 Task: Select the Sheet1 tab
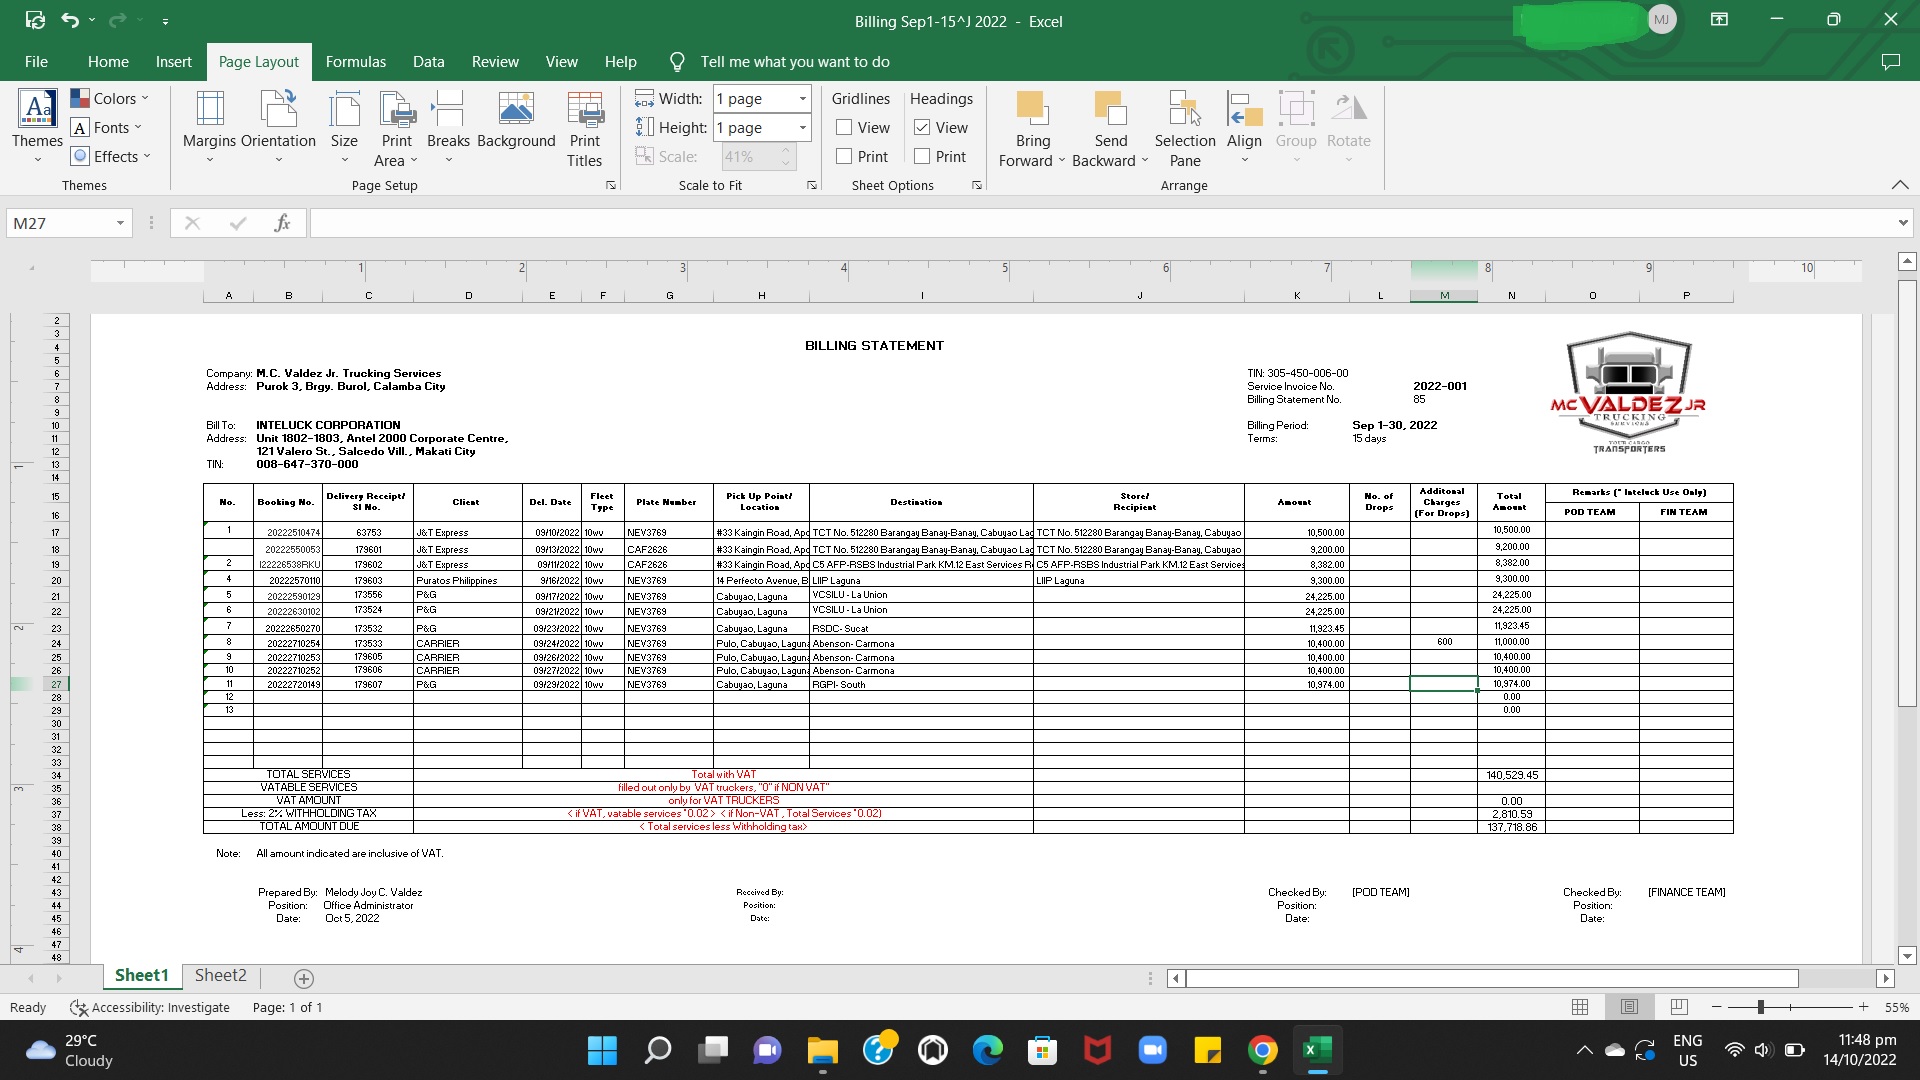coord(141,975)
